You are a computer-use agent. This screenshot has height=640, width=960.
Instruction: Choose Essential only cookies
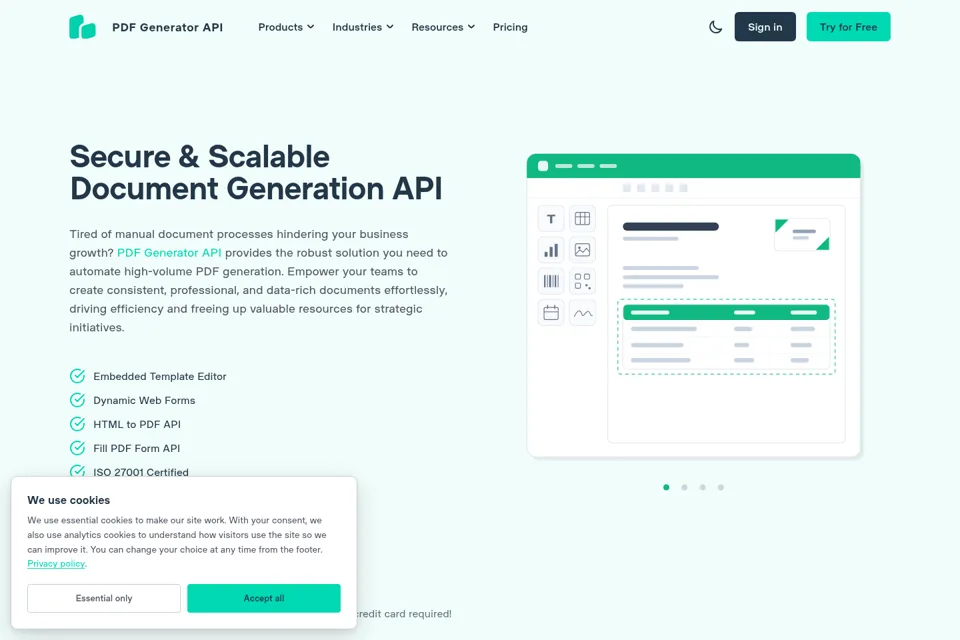point(103,598)
